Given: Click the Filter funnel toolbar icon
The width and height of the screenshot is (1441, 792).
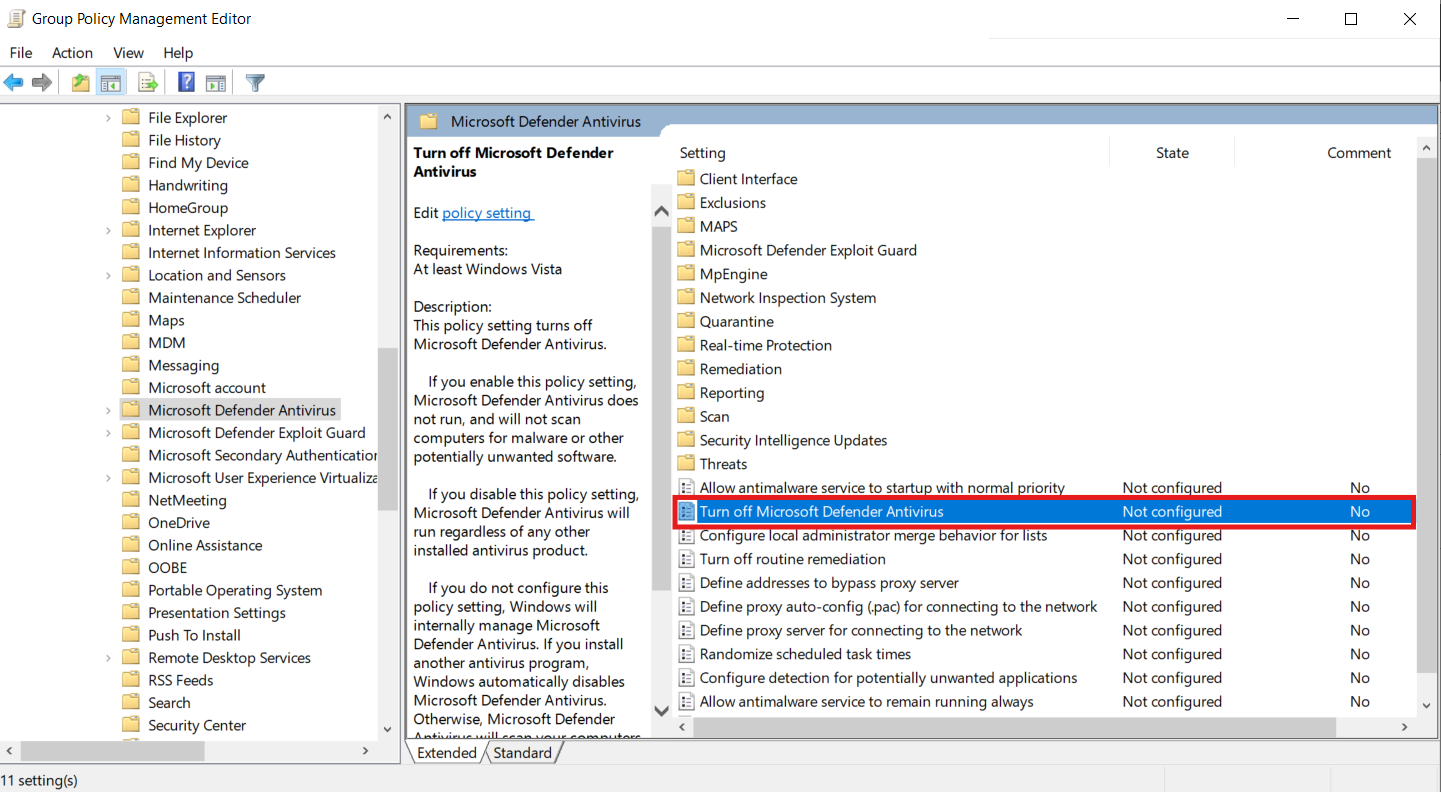Looking at the screenshot, I should (255, 83).
